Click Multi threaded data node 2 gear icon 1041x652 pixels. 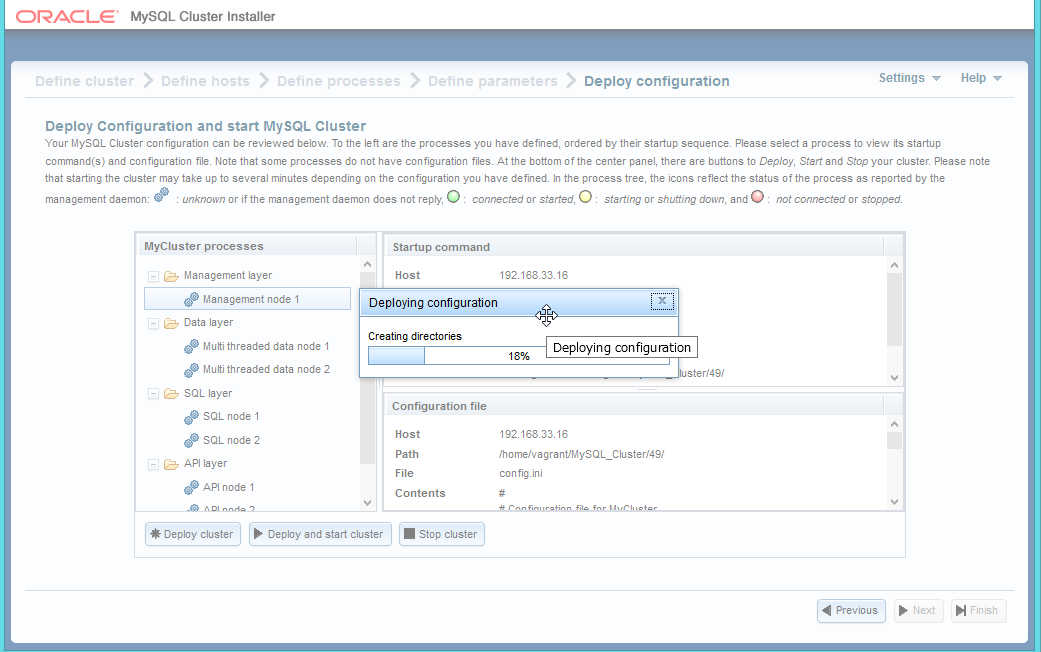point(191,370)
